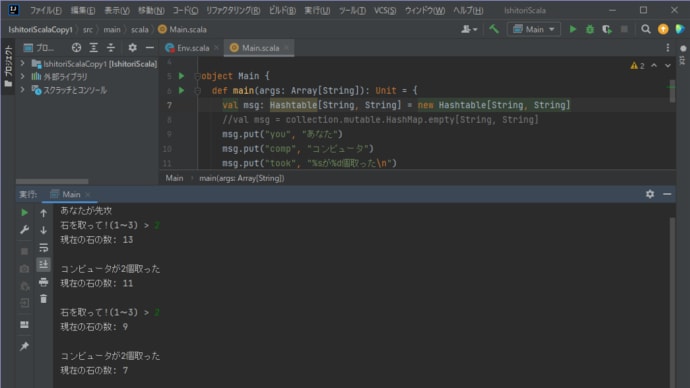Open the ビルド(B) menu
This screenshot has width=690, height=388.
(282, 10)
